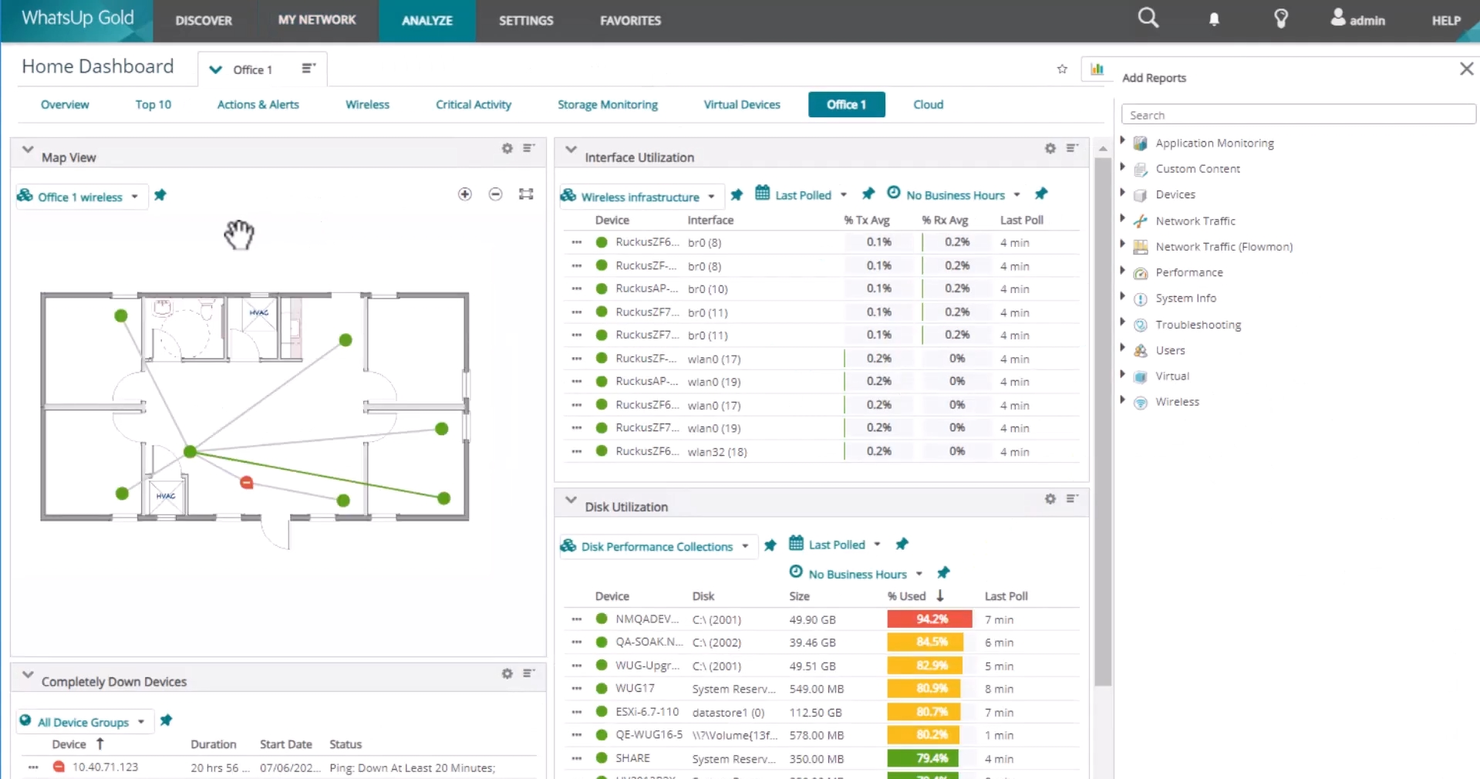Viewport: 1480px width, 779px height.
Task: Expand Network Traffic (Flowmon) category
Action: point(1123,246)
